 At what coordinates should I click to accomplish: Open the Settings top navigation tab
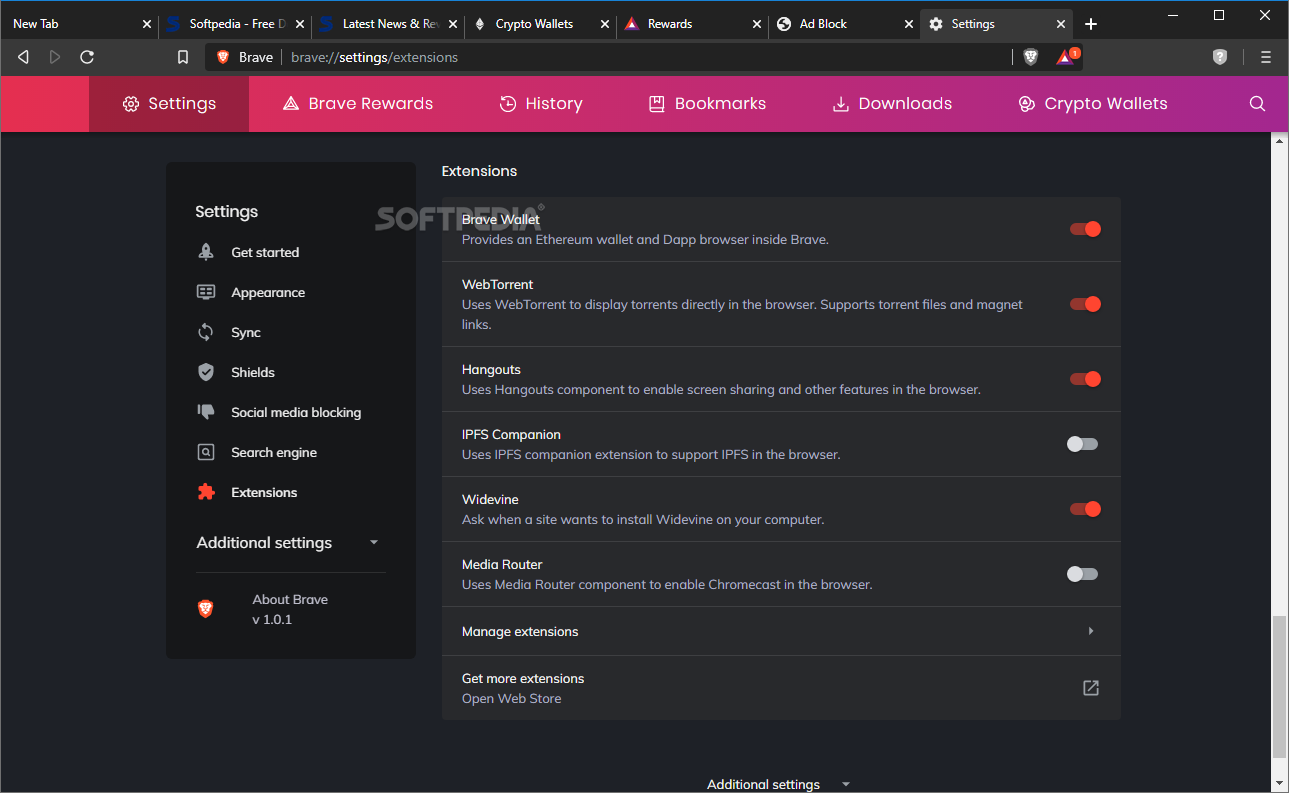point(169,103)
